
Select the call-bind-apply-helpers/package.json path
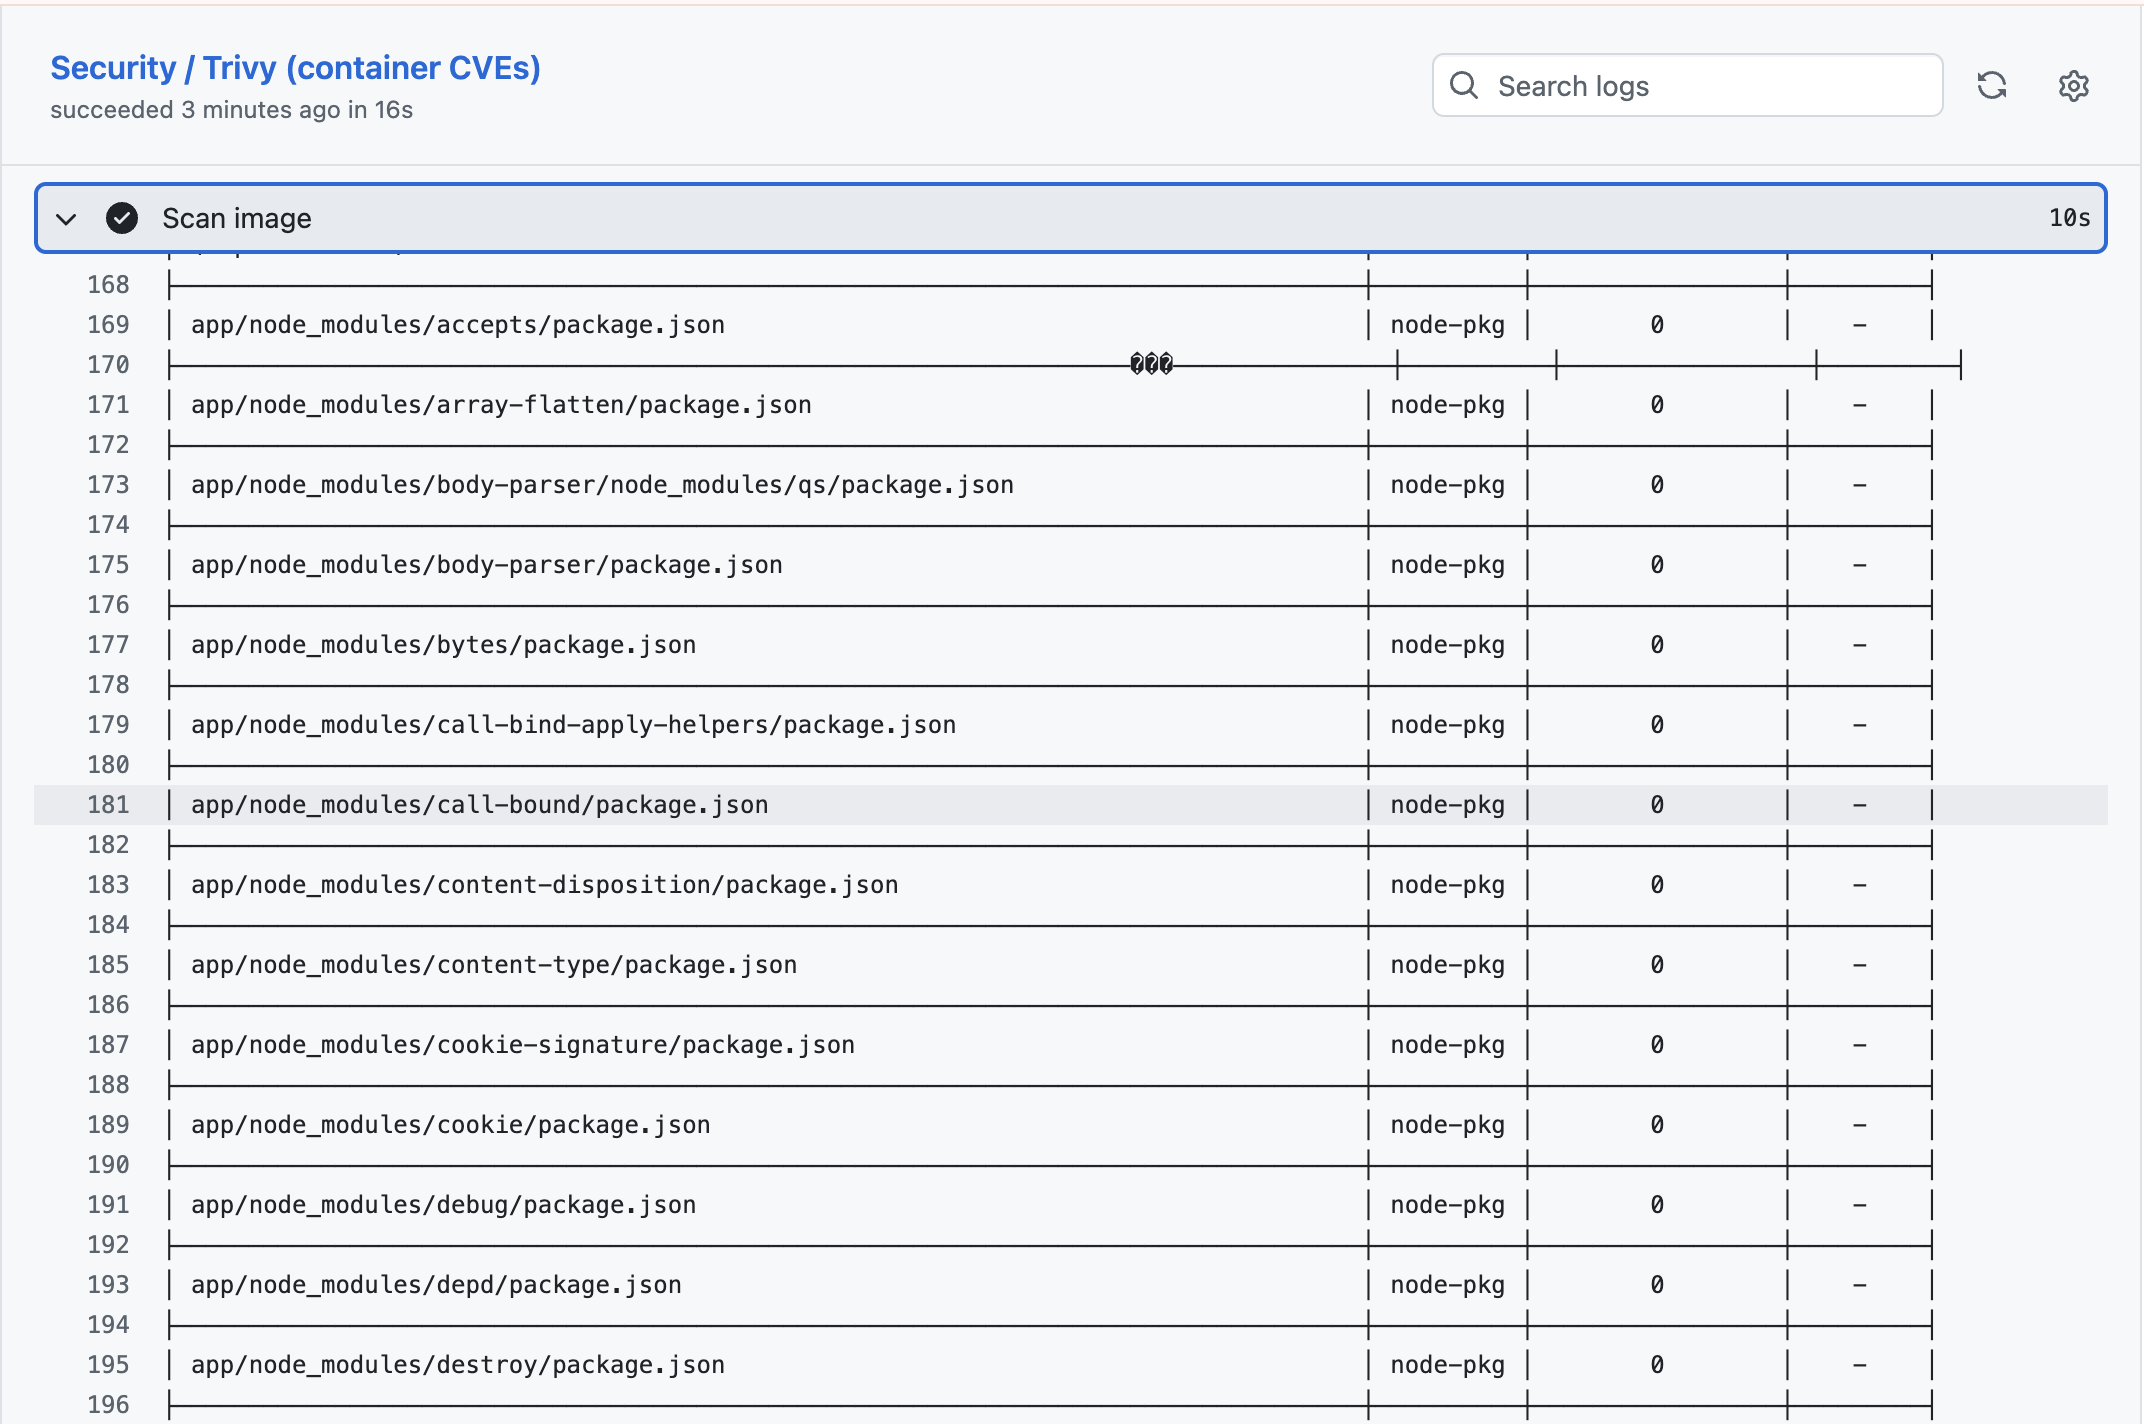click(x=573, y=725)
